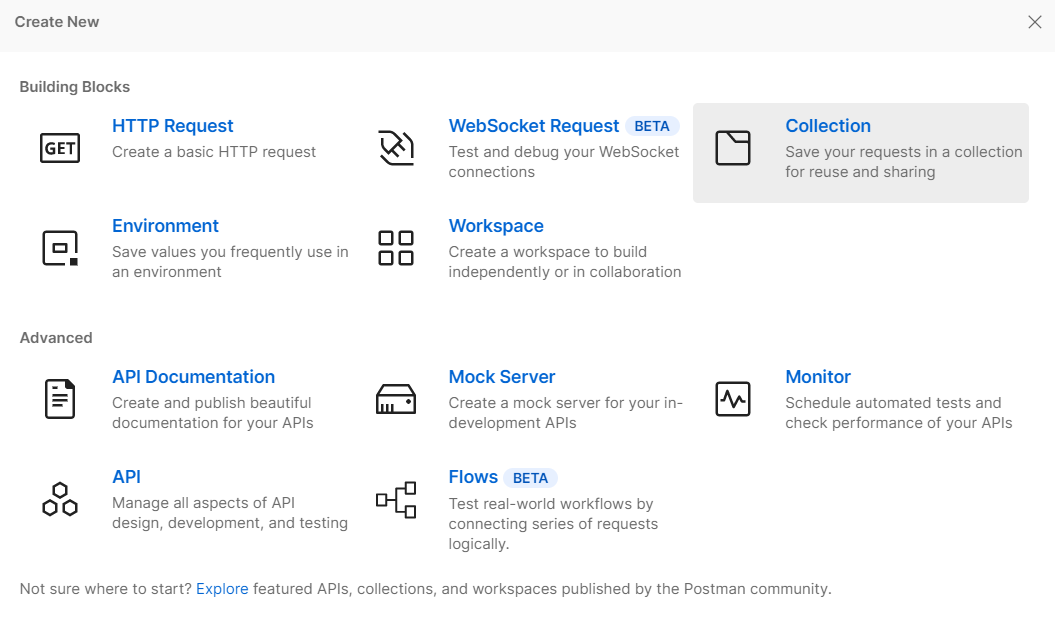This screenshot has height=632, width=1055.
Task: Open the HTTP Request title link
Action: 172,126
